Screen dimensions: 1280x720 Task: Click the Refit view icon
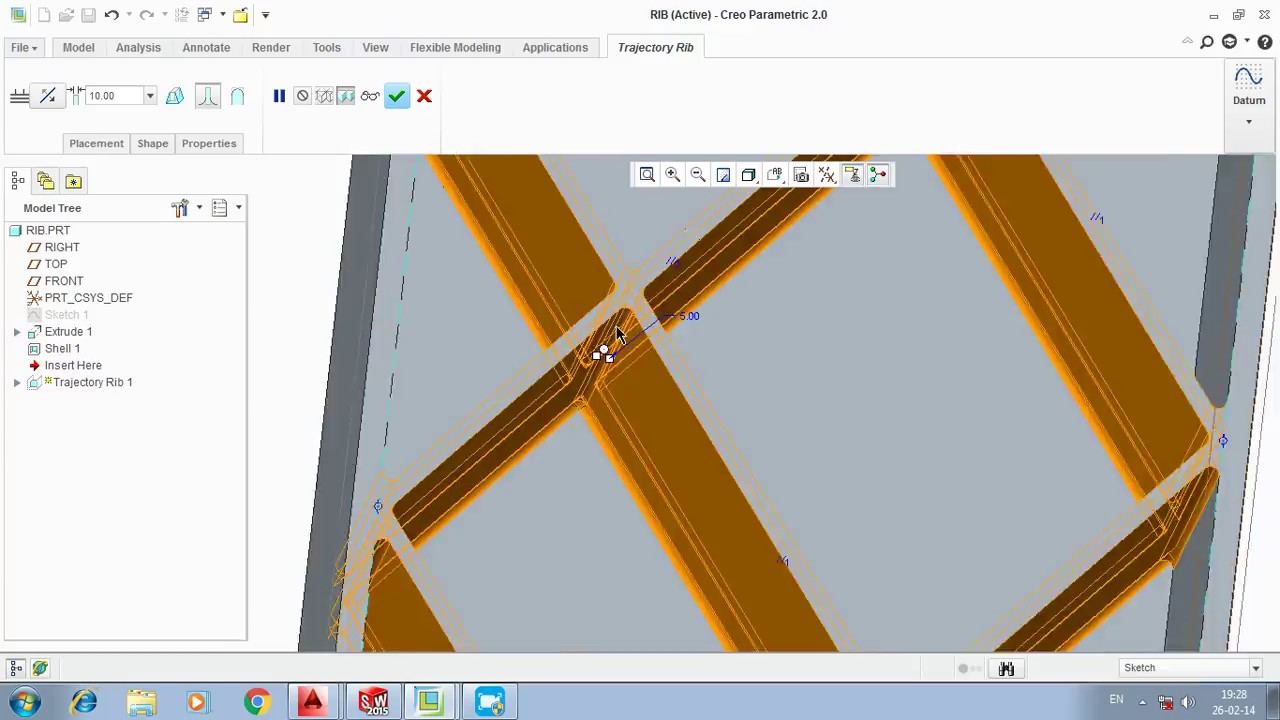coord(647,175)
